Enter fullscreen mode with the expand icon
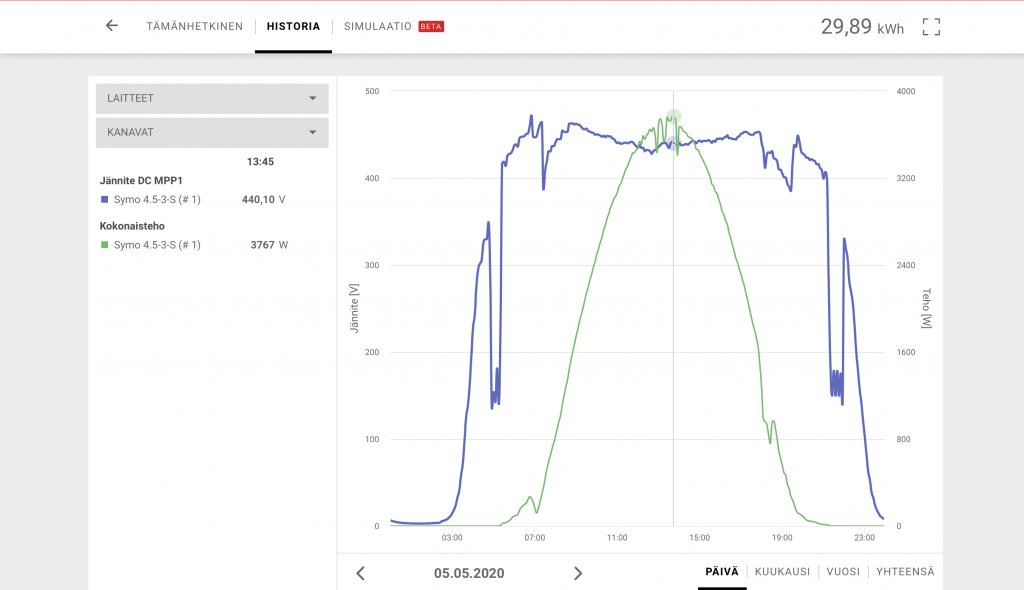This screenshot has width=1024, height=590. pos(931,27)
